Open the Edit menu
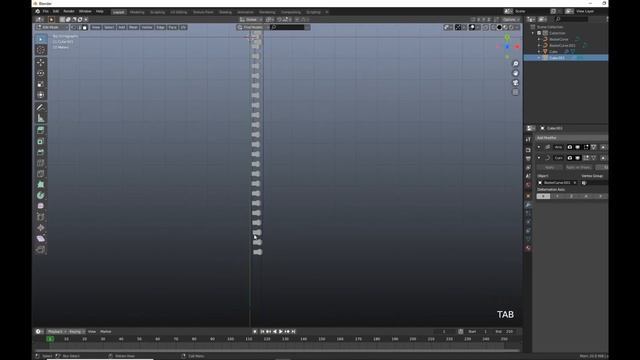 point(56,11)
